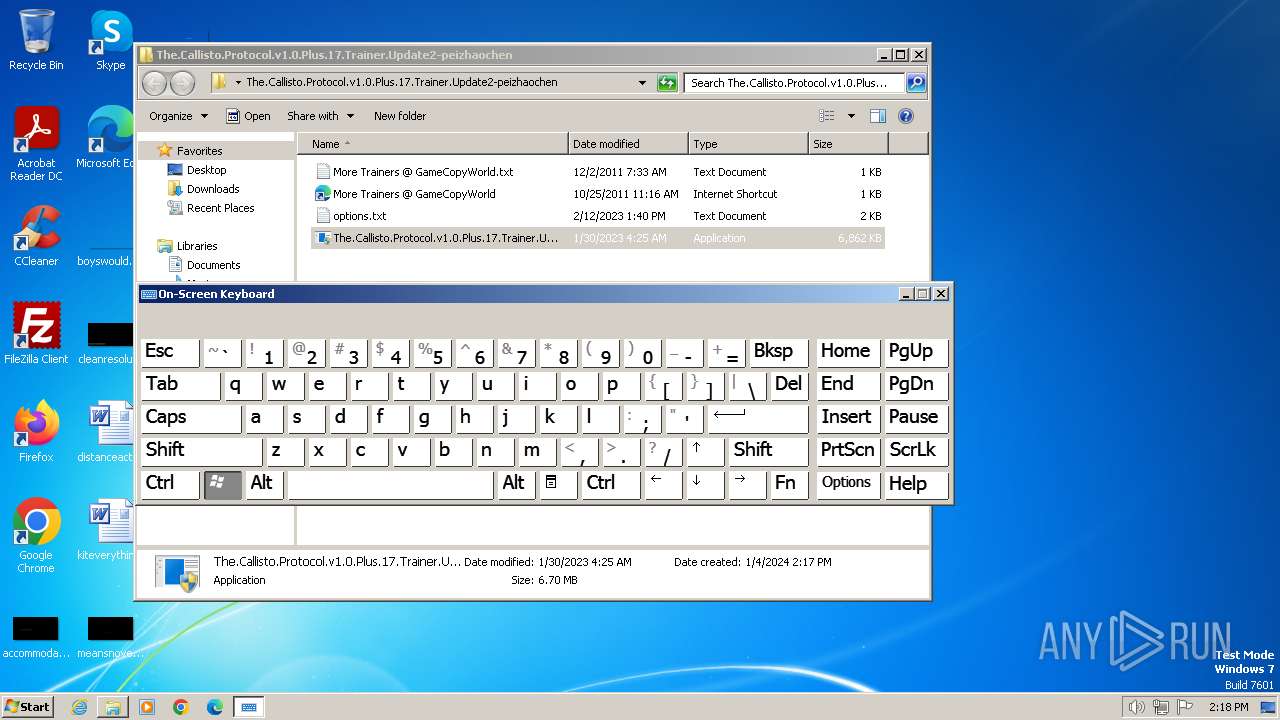Select options.txt file
Screen dimensions: 1280x720
point(598,216)
